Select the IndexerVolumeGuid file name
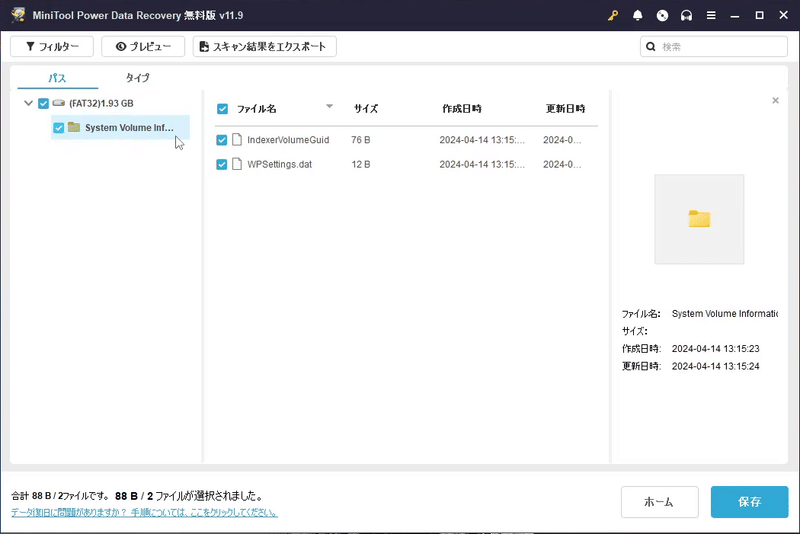Screen dimensions: 800x534 point(288,140)
